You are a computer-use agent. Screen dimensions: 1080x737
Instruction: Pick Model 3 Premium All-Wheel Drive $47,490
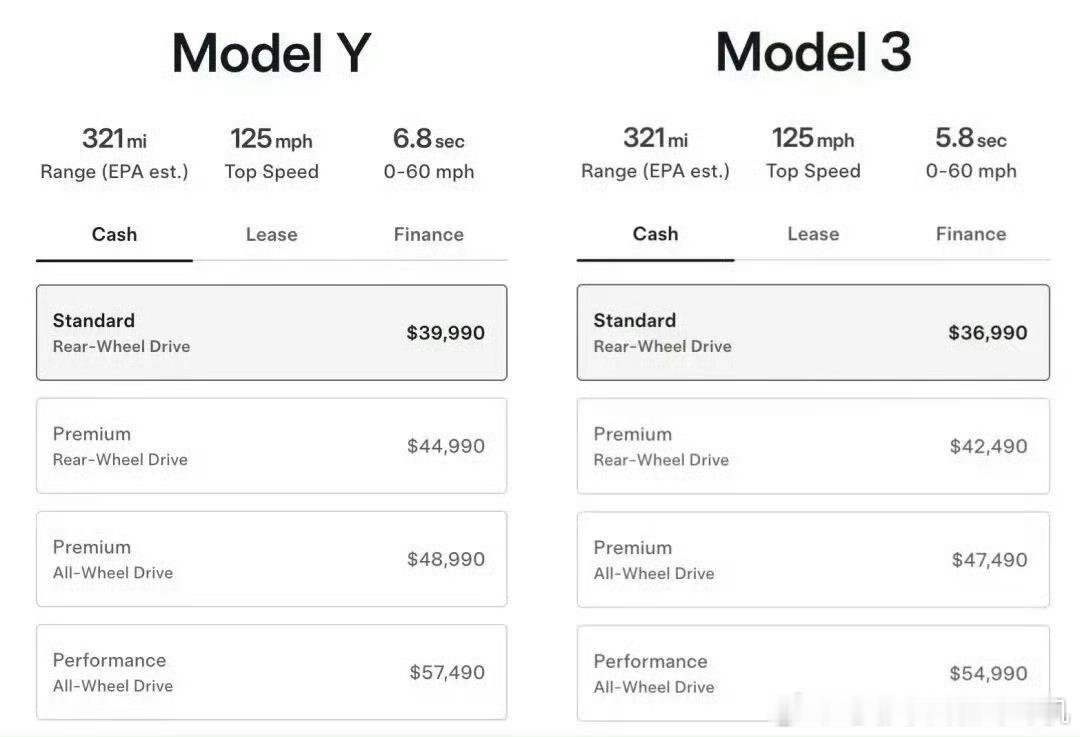[813, 560]
